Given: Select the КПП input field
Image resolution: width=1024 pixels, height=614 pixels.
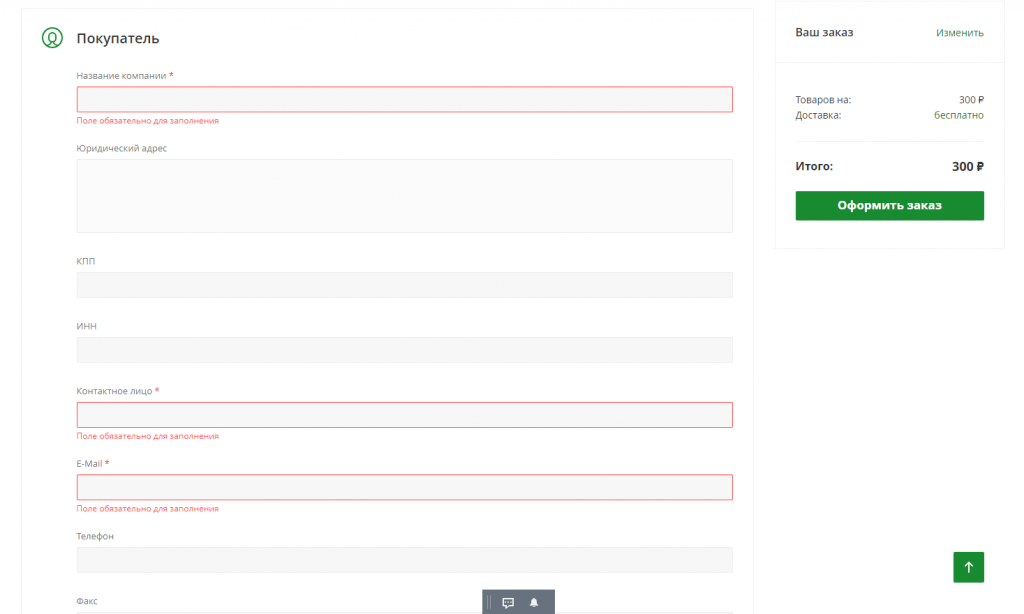Looking at the screenshot, I should (404, 285).
